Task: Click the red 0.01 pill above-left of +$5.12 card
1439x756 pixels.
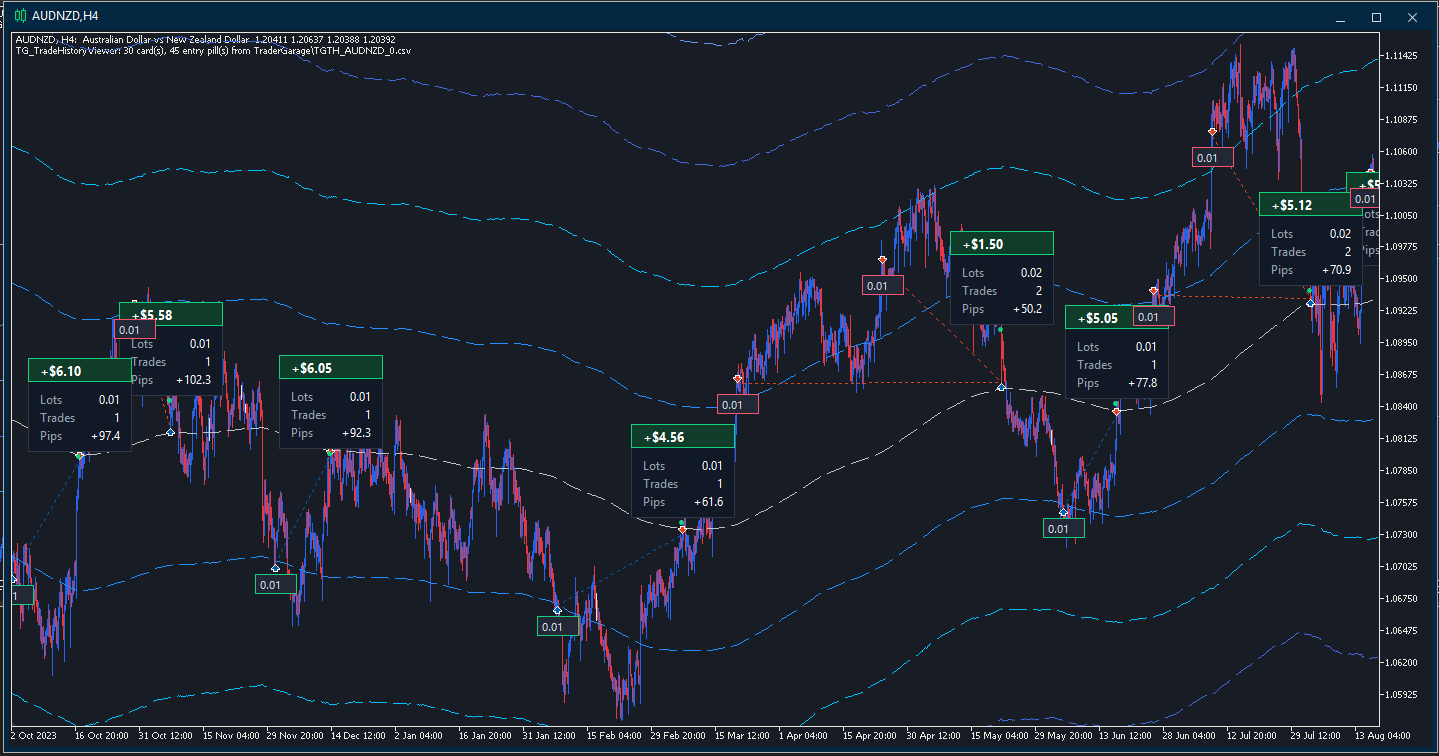Action: 1213,157
